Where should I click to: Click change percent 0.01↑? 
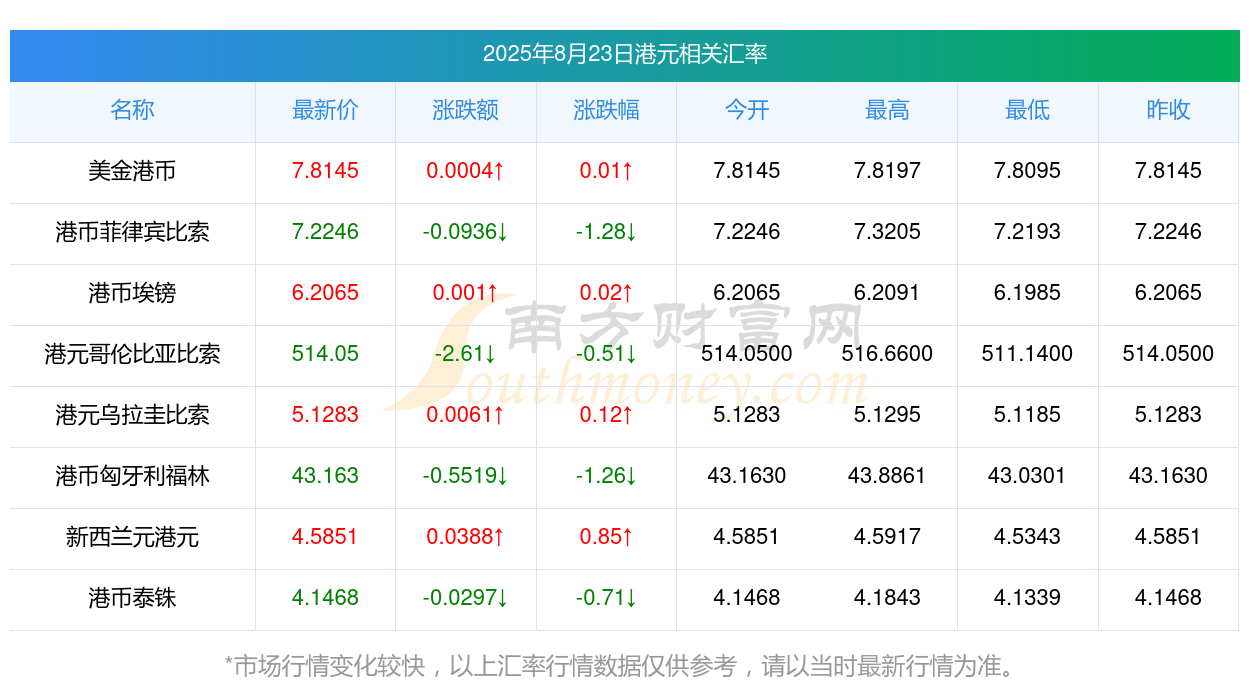click(x=606, y=171)
